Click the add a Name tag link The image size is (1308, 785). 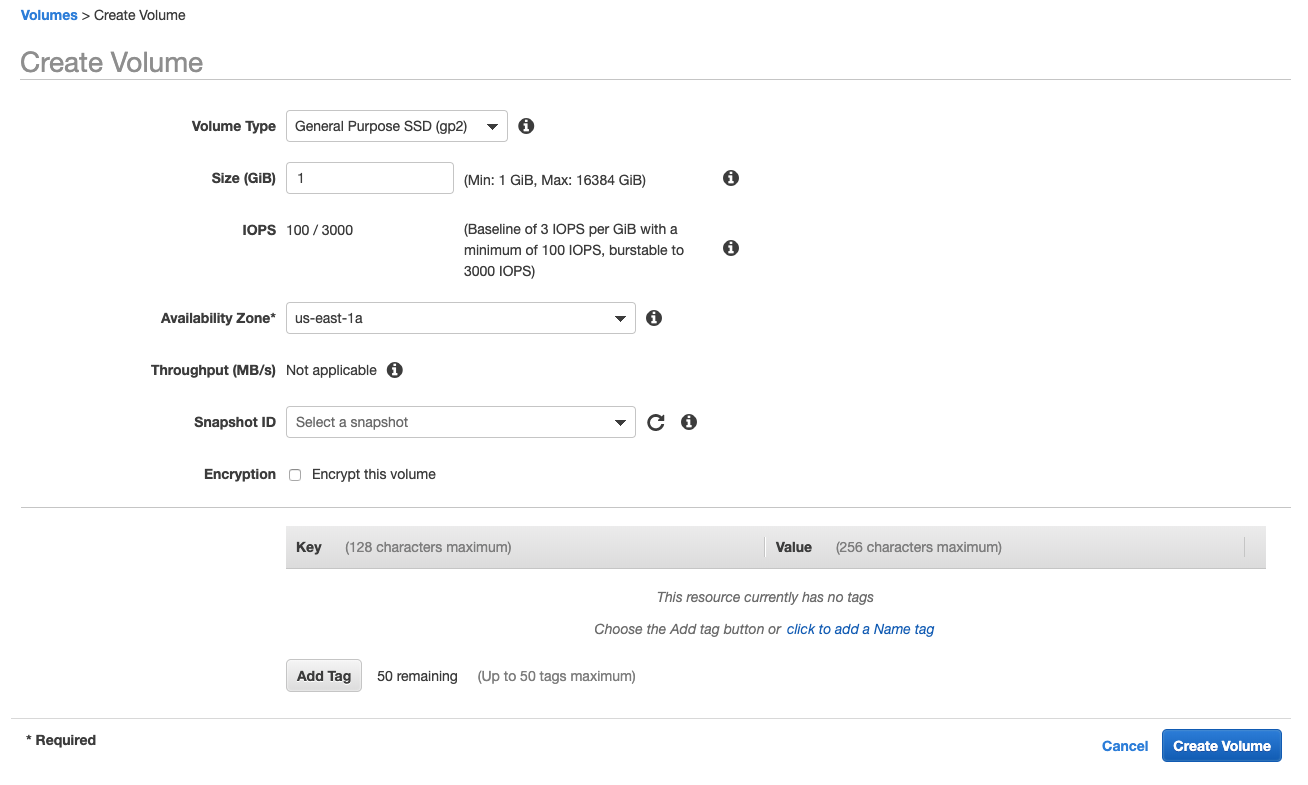click(860, 629)
